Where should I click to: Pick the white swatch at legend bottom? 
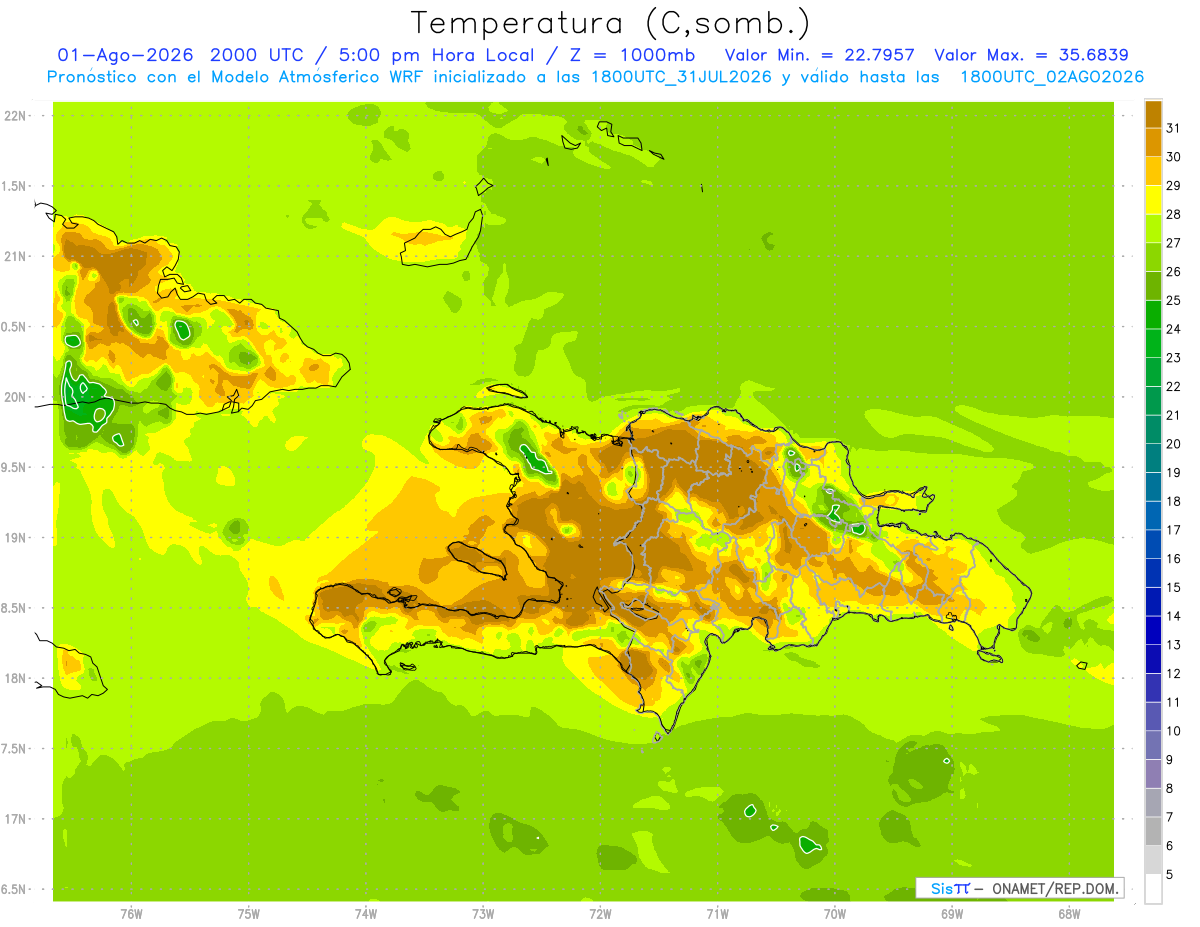(x=1153, y=889)
